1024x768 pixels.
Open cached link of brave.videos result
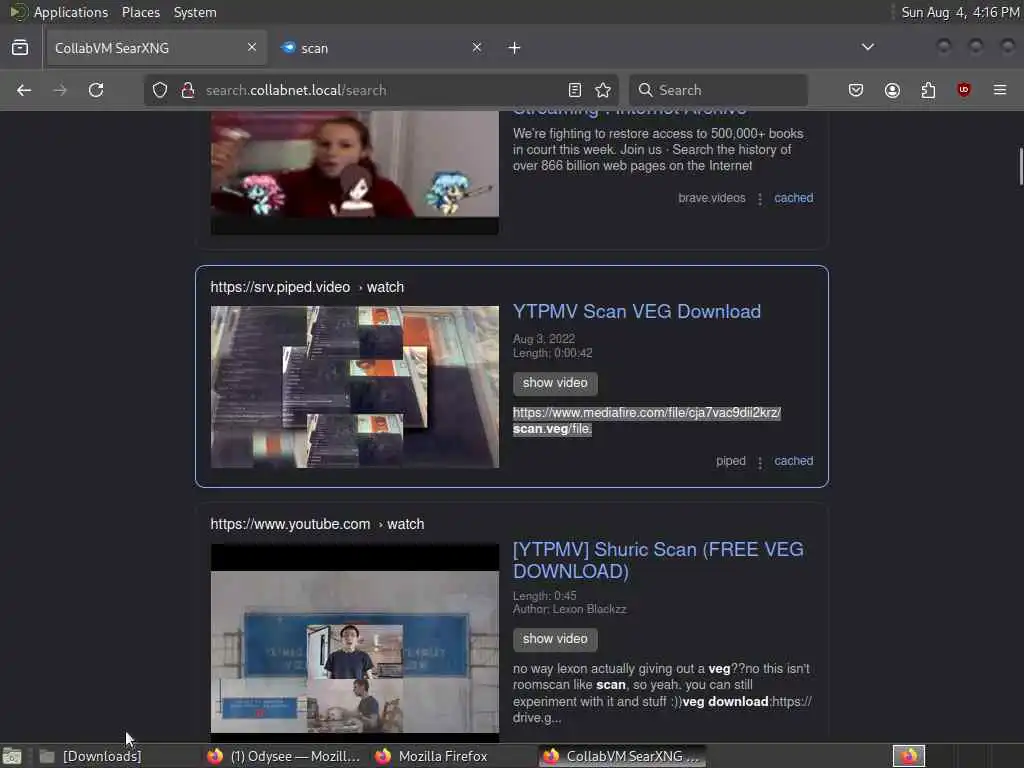[x=793, y=198]
